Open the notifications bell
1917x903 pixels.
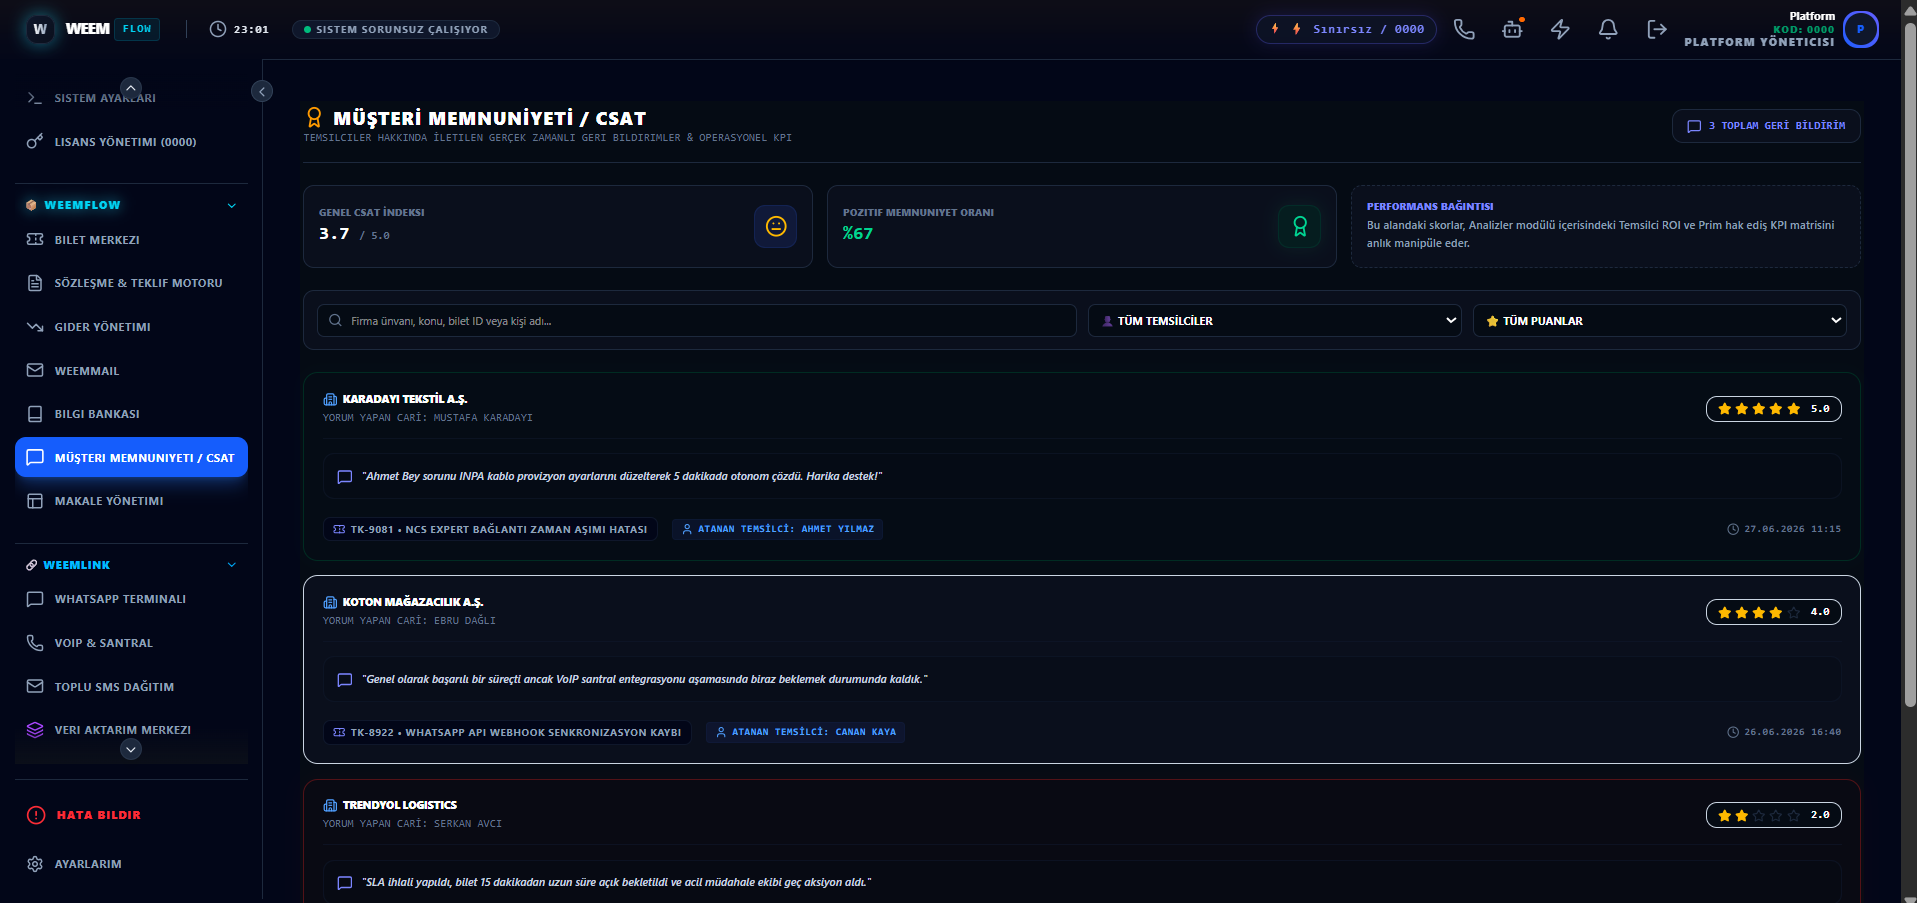tap(1608, 29)
